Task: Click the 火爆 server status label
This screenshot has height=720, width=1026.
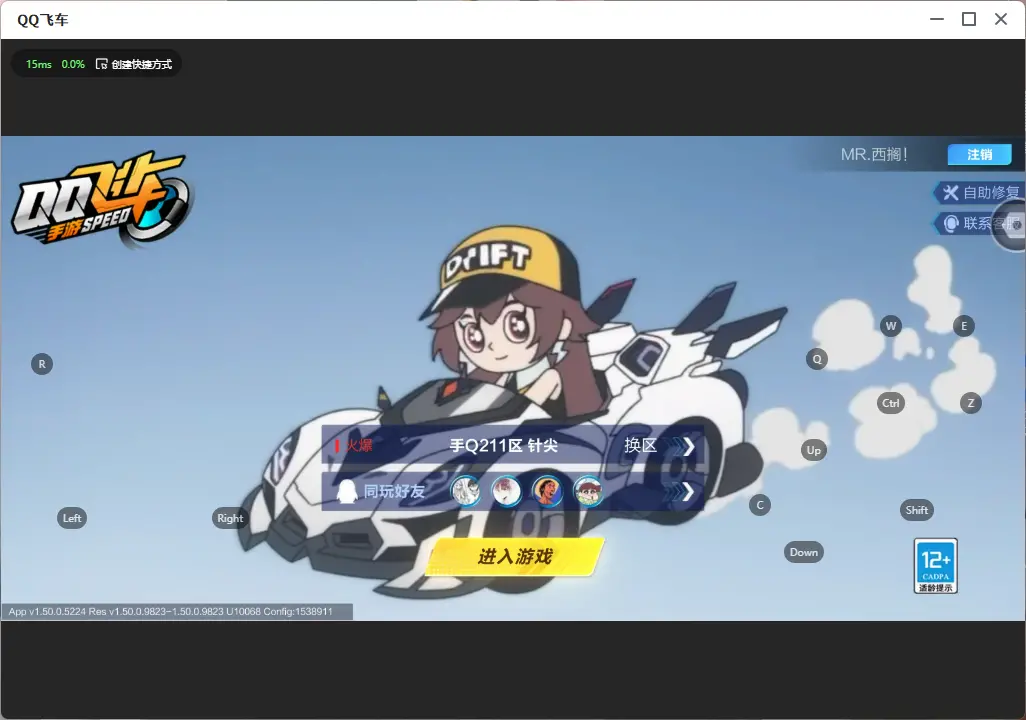Action: 359,446
